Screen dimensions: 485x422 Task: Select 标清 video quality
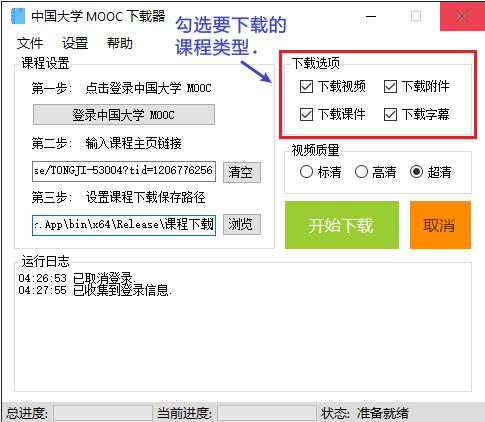point(306,172)
